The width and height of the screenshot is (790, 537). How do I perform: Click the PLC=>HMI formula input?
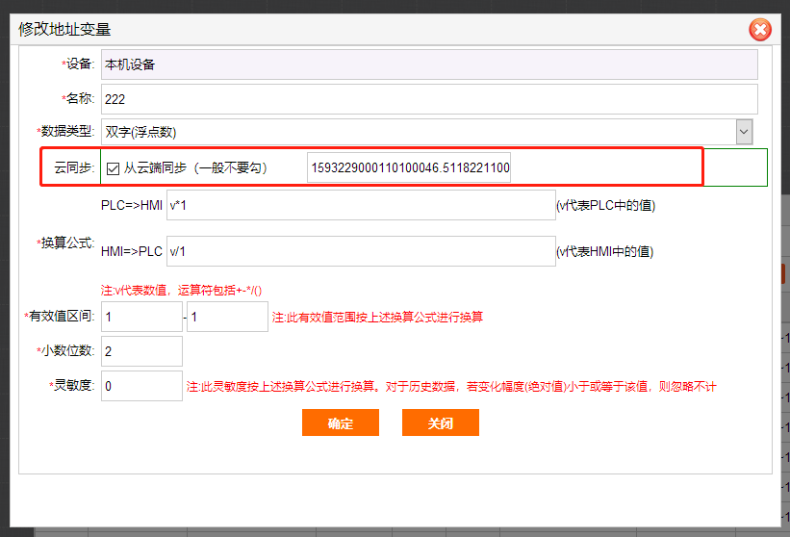pos(360,205)
